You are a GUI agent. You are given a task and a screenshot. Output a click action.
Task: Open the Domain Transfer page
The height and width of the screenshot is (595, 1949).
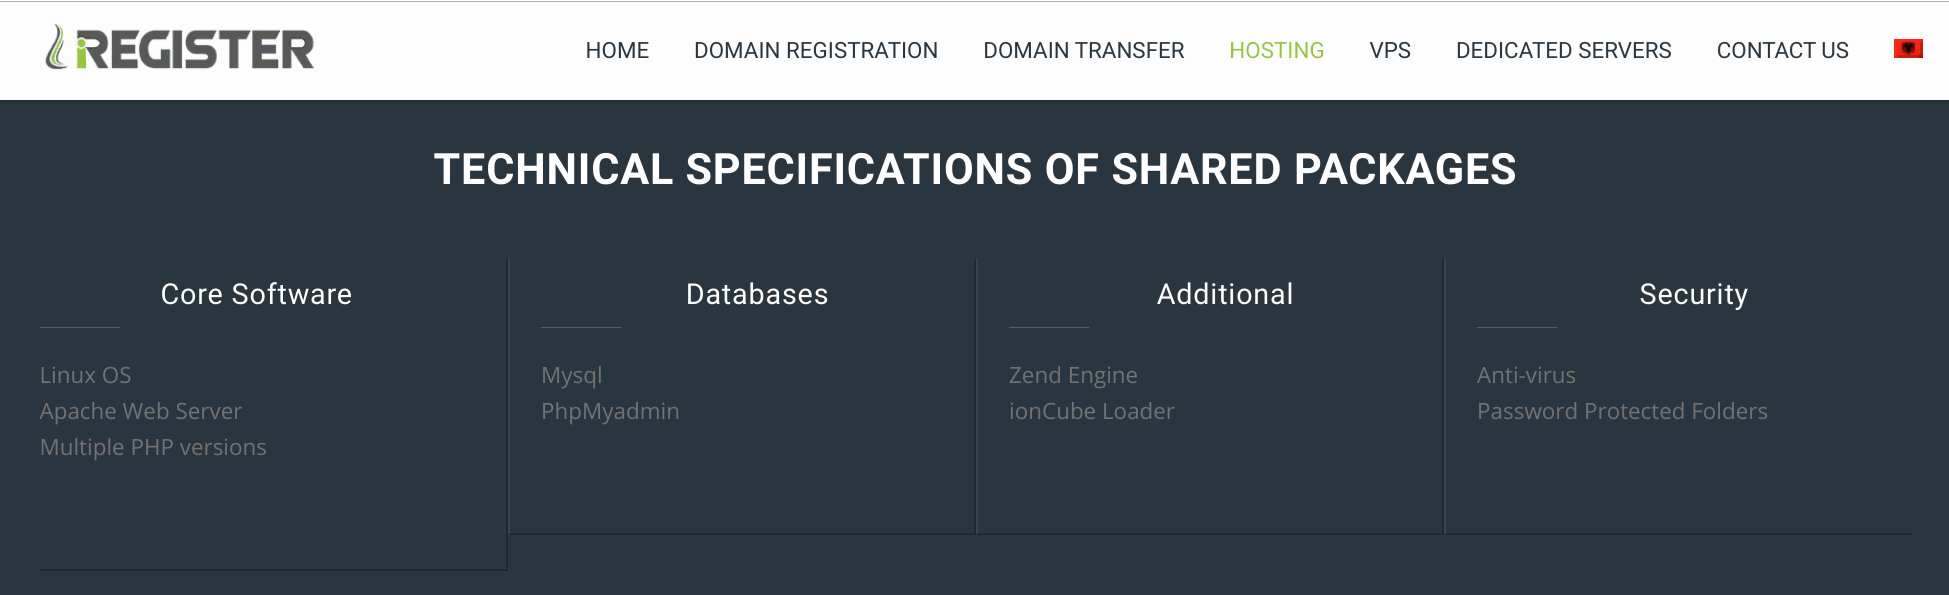[x=1084, y=50]
